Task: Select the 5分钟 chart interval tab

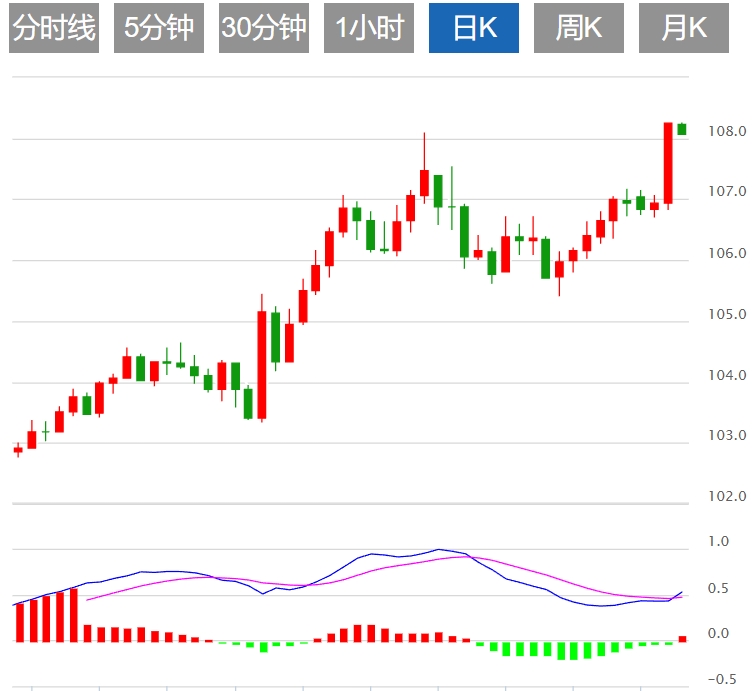Action: coord(159,28)
